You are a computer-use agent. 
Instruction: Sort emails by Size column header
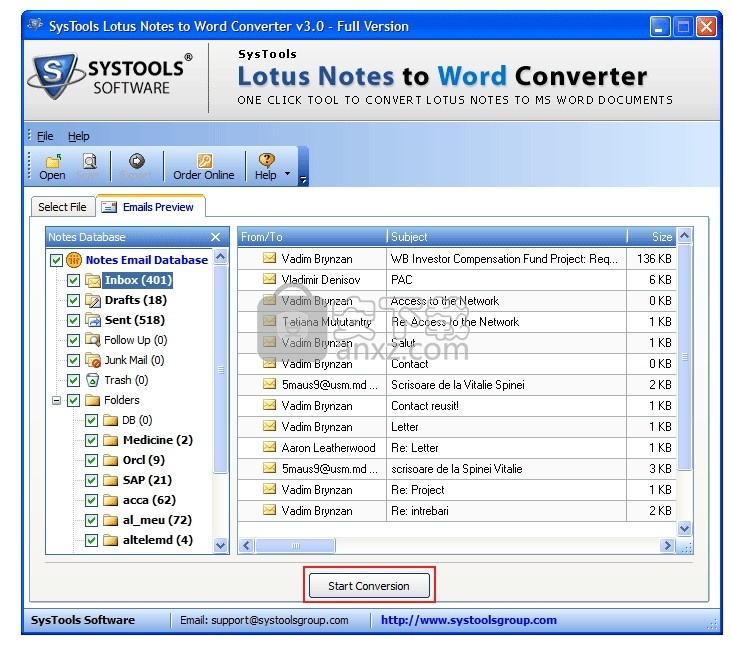coord(652,237)
